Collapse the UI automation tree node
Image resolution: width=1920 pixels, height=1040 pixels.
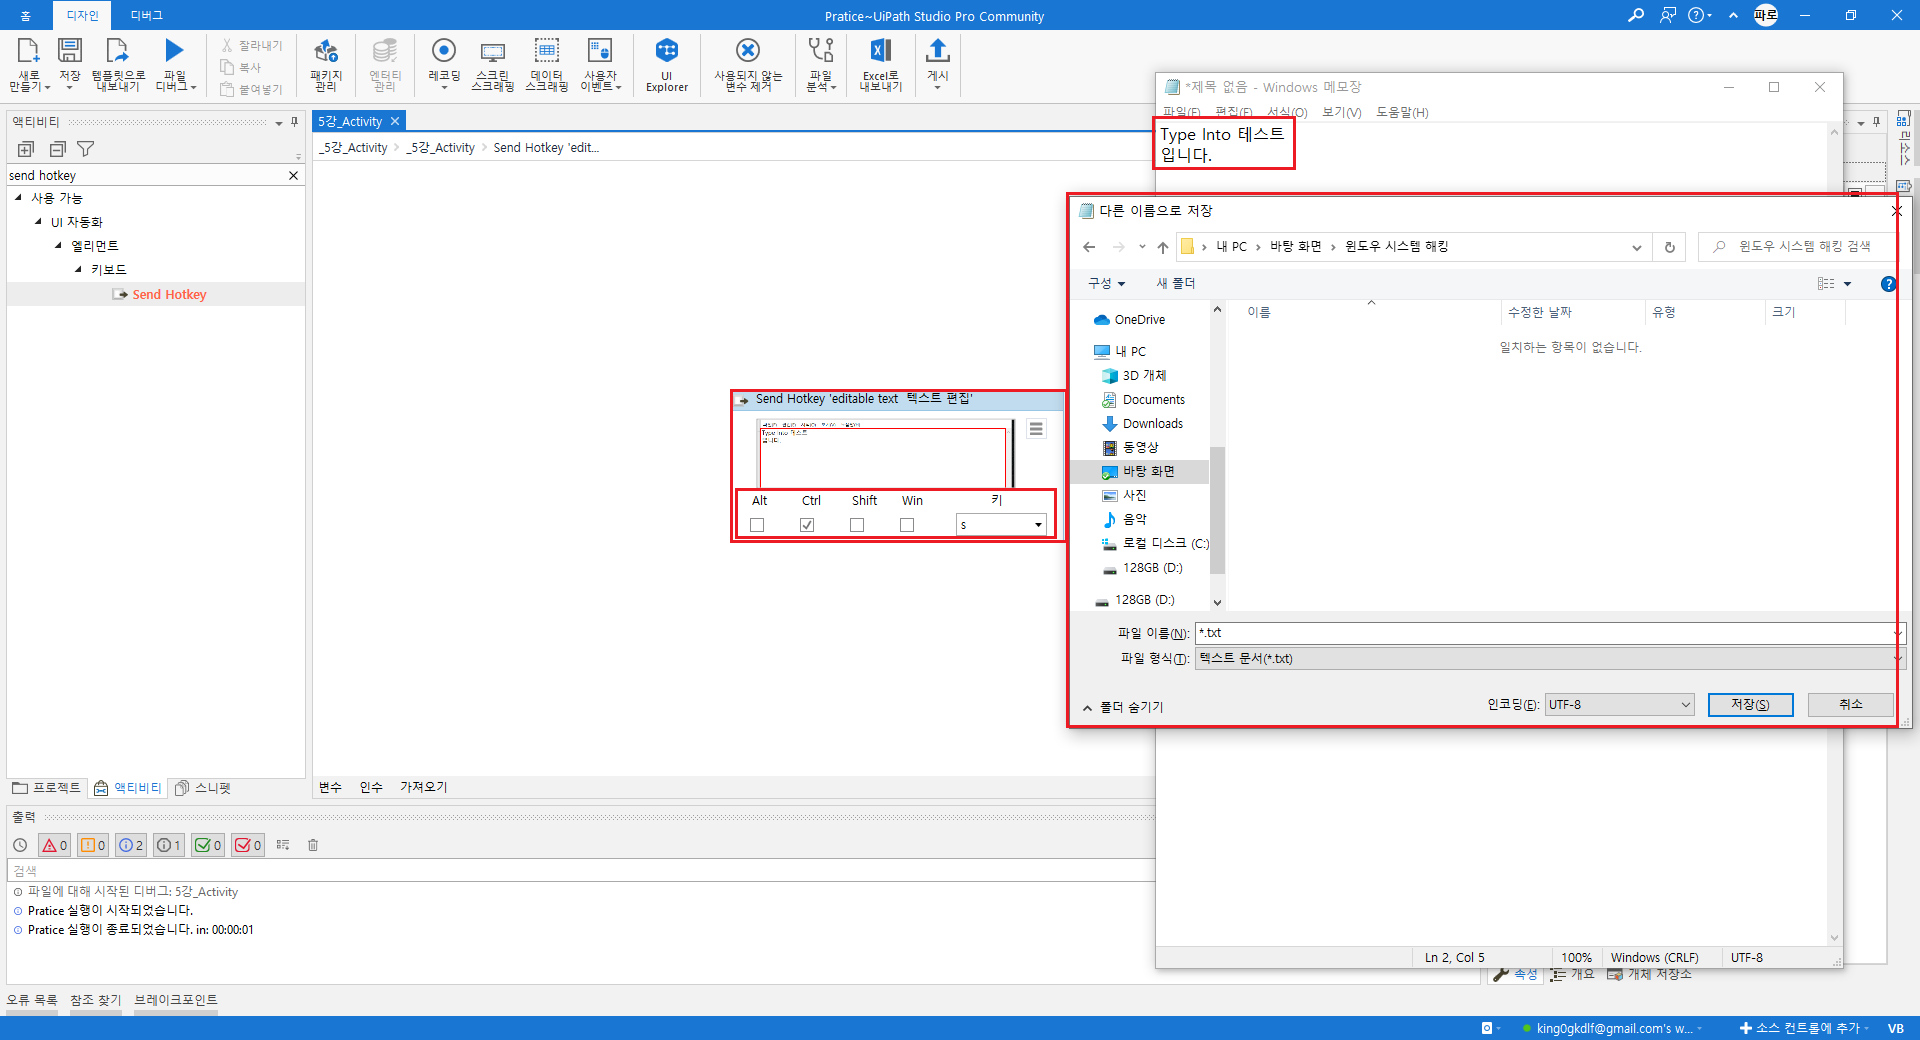coord(38,222)
